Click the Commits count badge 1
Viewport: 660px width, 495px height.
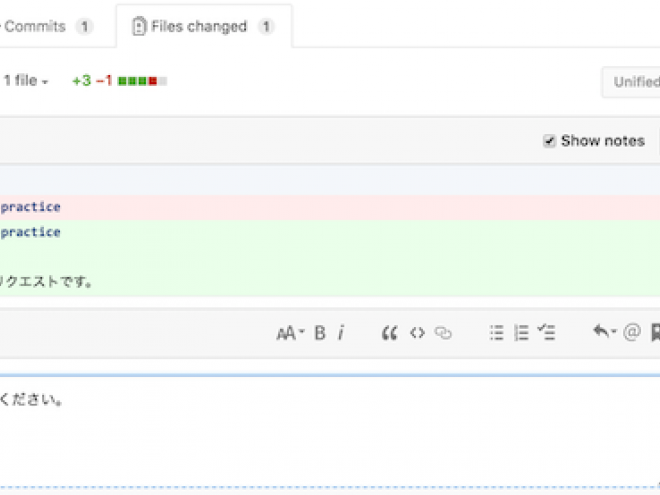pyautogui.click(x=85, y=27)
